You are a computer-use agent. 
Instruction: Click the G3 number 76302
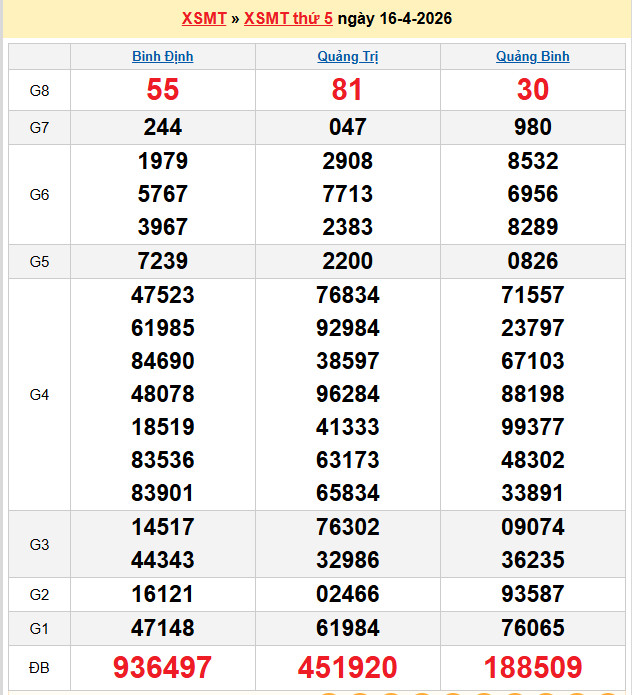pos(347,527)
